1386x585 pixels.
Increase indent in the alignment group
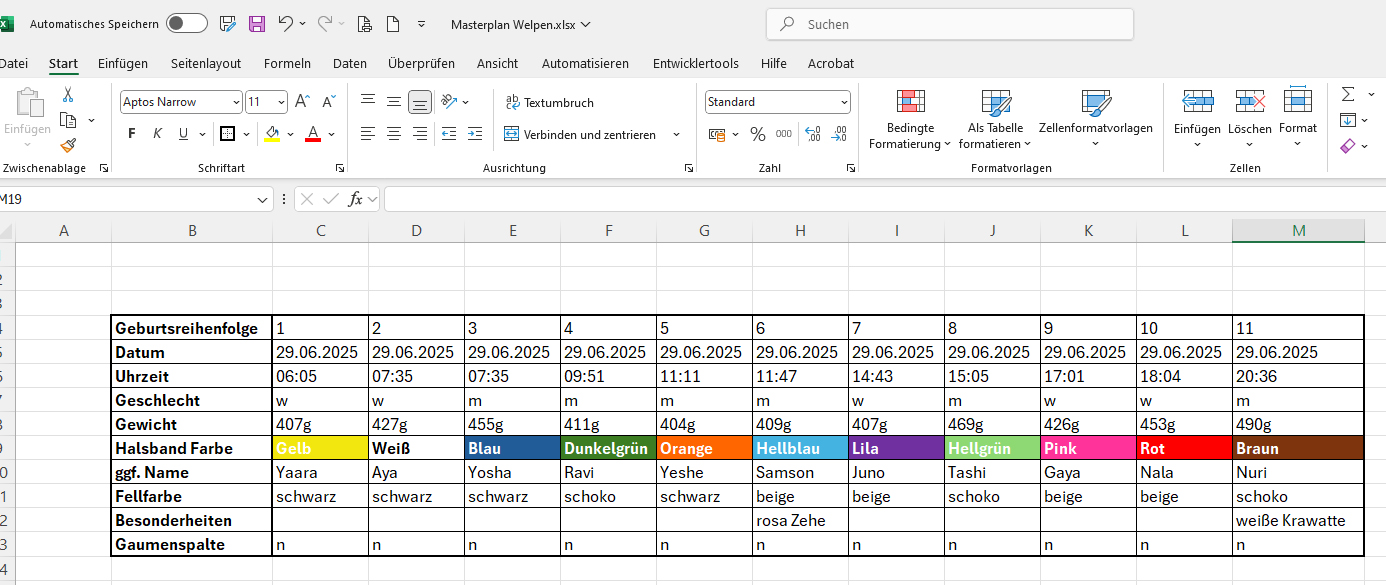pyautogui.click(x=473, y=134)
